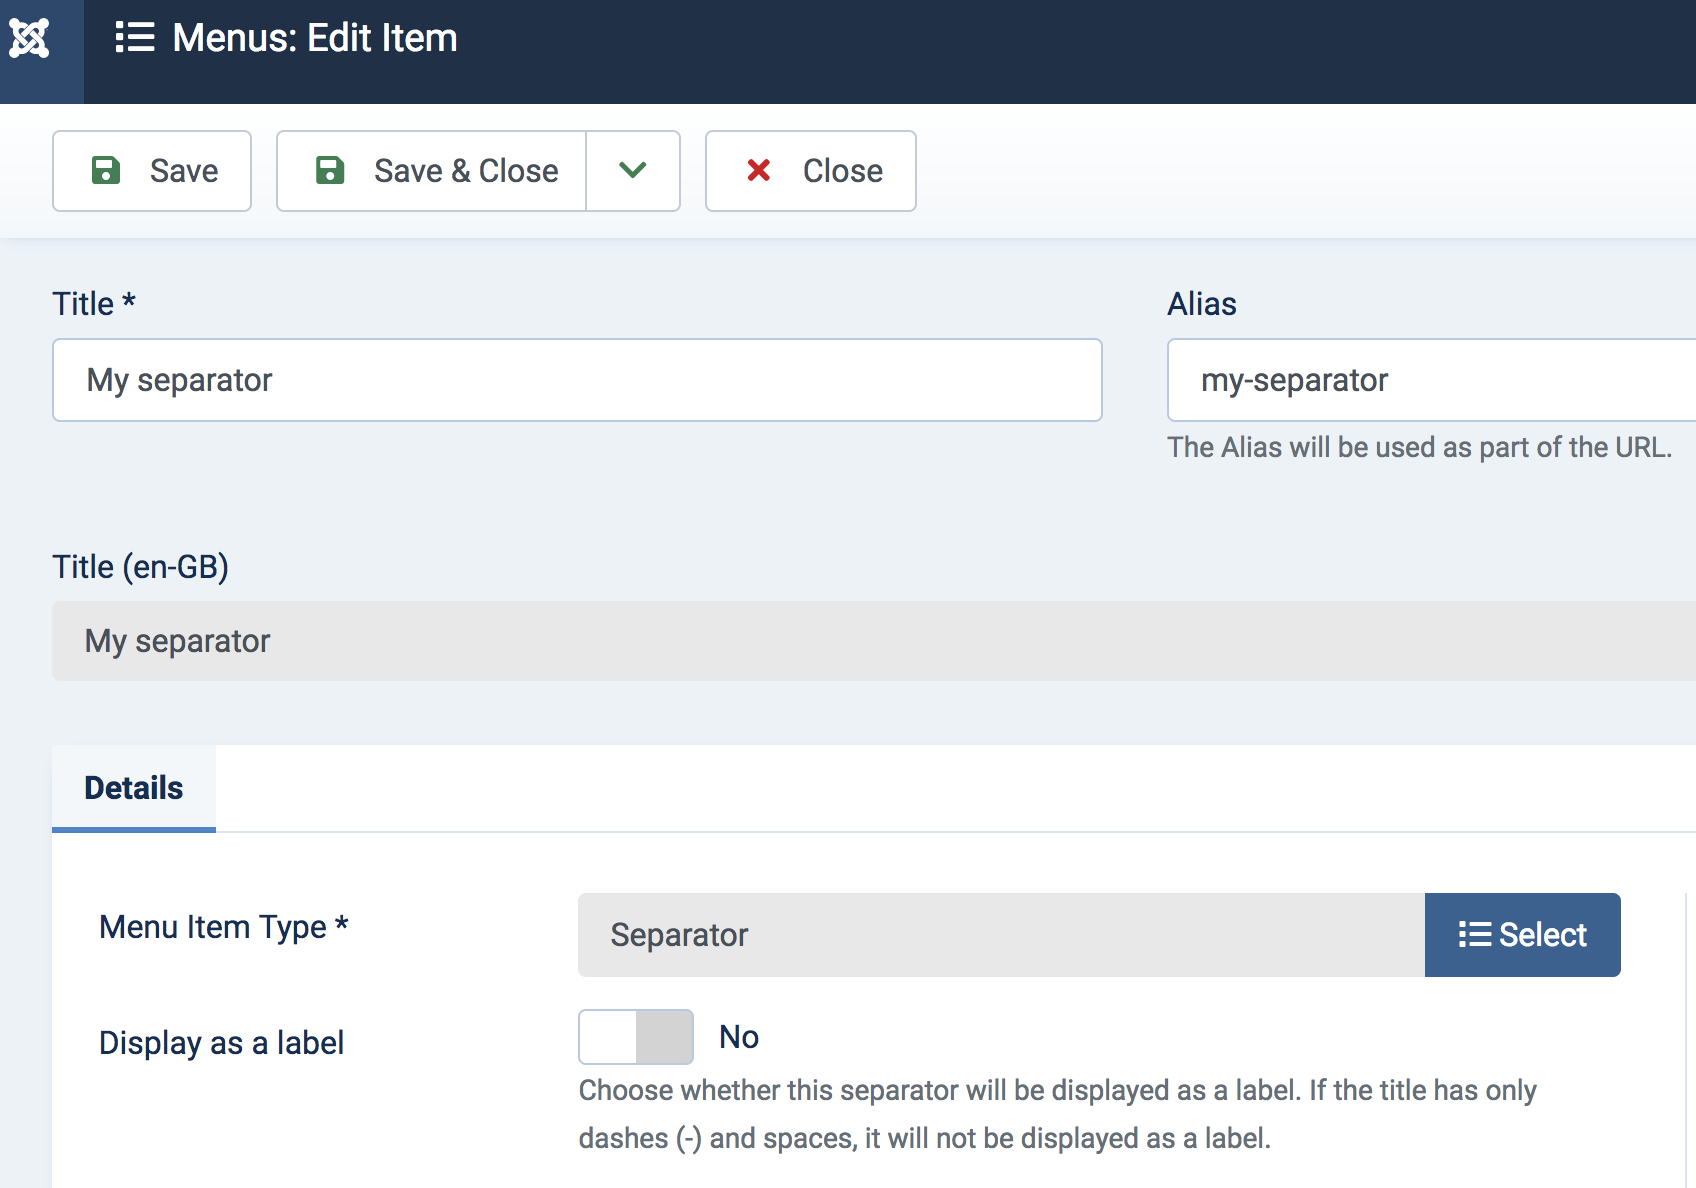Click the 'Menus: Edit Item' heading text

click(315, 38)
